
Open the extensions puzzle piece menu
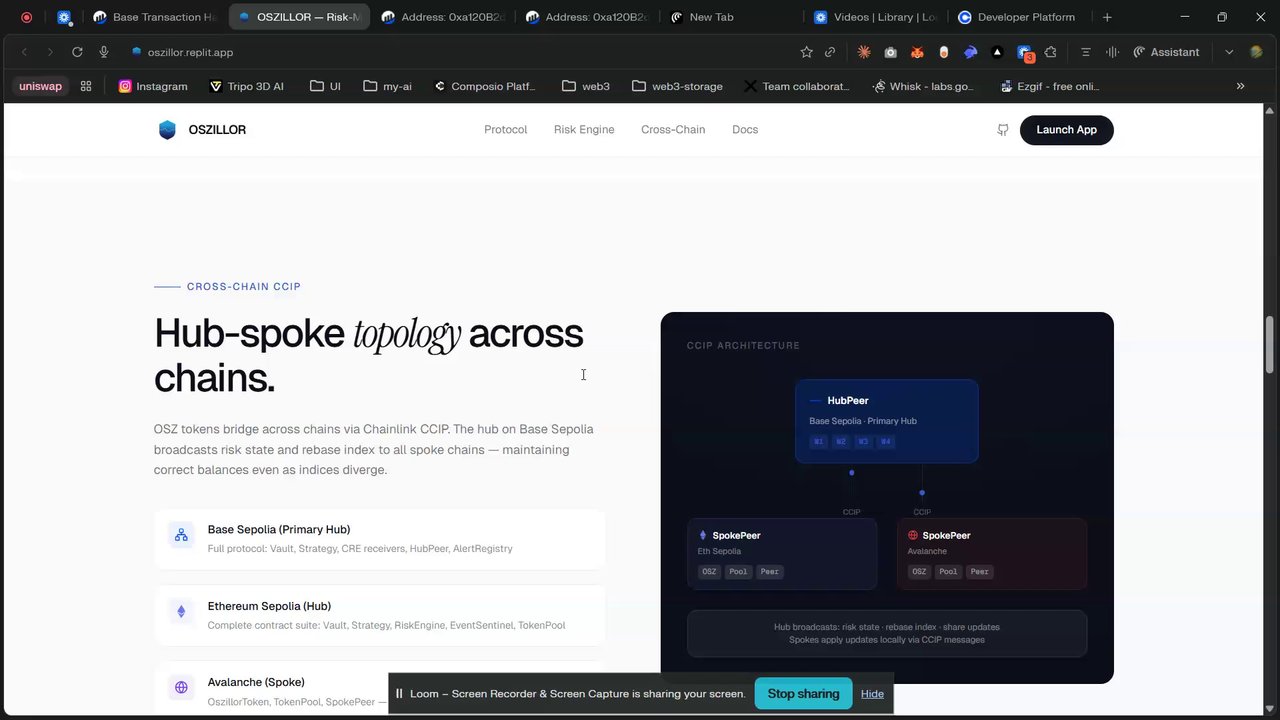pyautogui.click(x=1050, y=52)
